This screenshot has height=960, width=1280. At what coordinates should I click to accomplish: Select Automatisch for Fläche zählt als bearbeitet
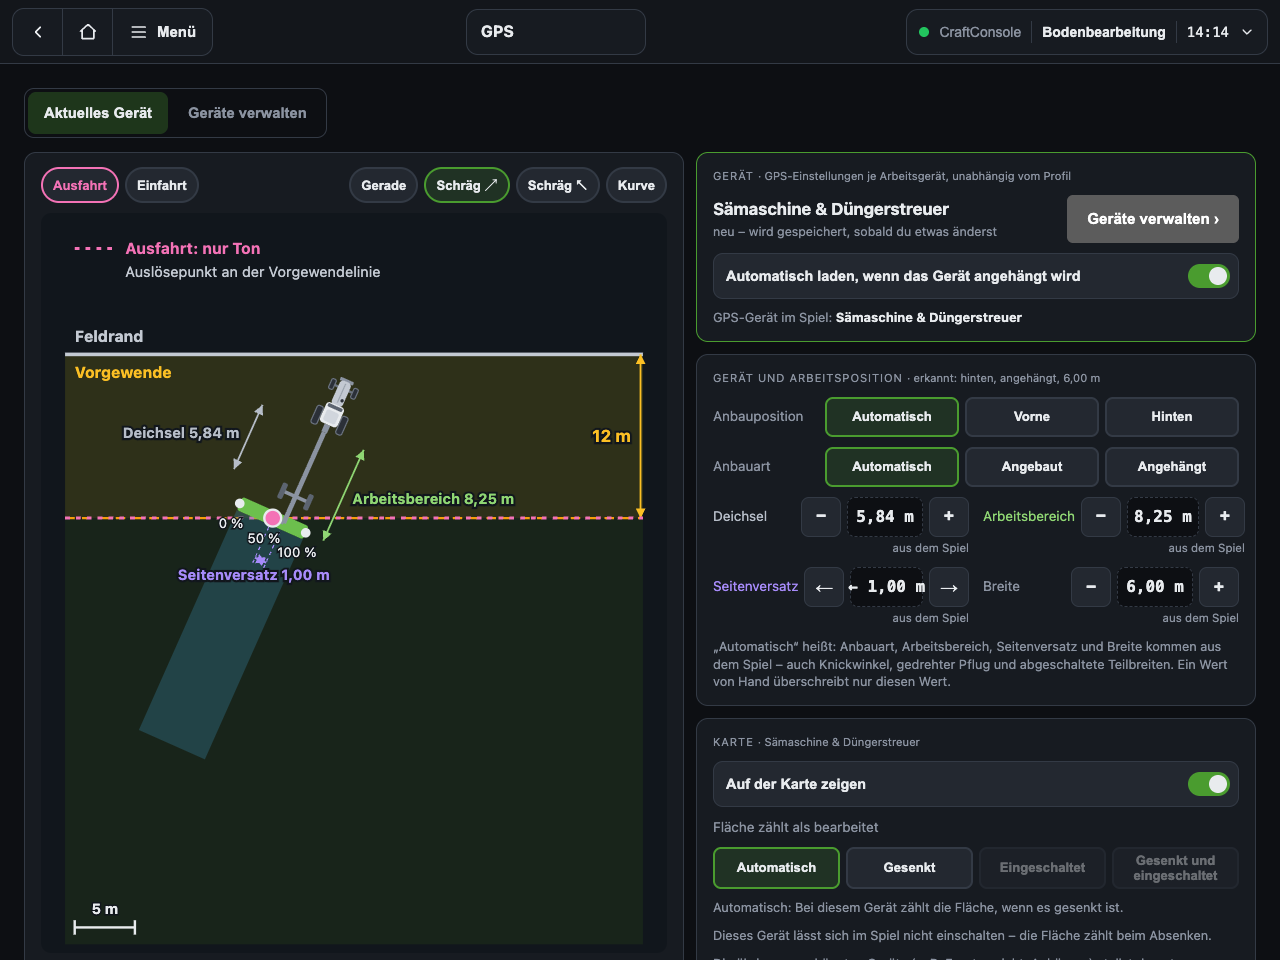[776, 868]
